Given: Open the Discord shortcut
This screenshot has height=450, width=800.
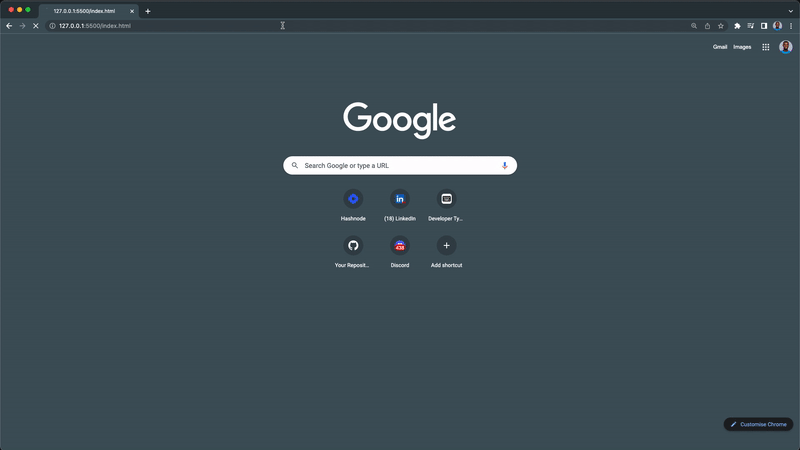Looking at the screenshot, I should pyautogui.click(x=400, y=246).
